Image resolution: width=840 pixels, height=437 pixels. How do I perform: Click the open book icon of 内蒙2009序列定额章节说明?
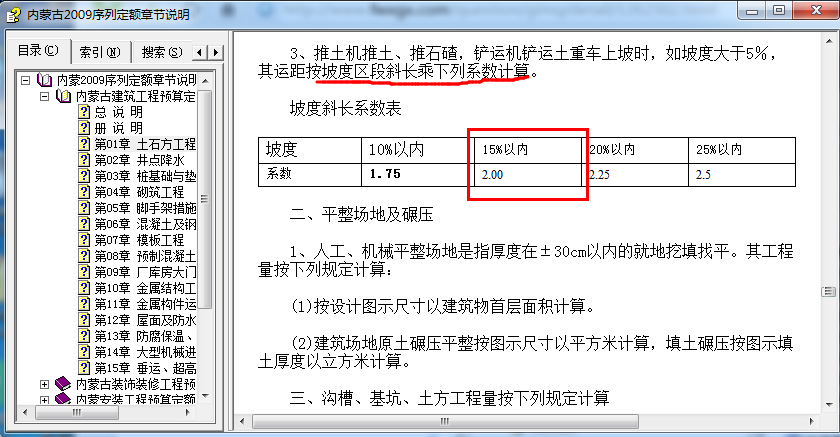tap(44, 80)
